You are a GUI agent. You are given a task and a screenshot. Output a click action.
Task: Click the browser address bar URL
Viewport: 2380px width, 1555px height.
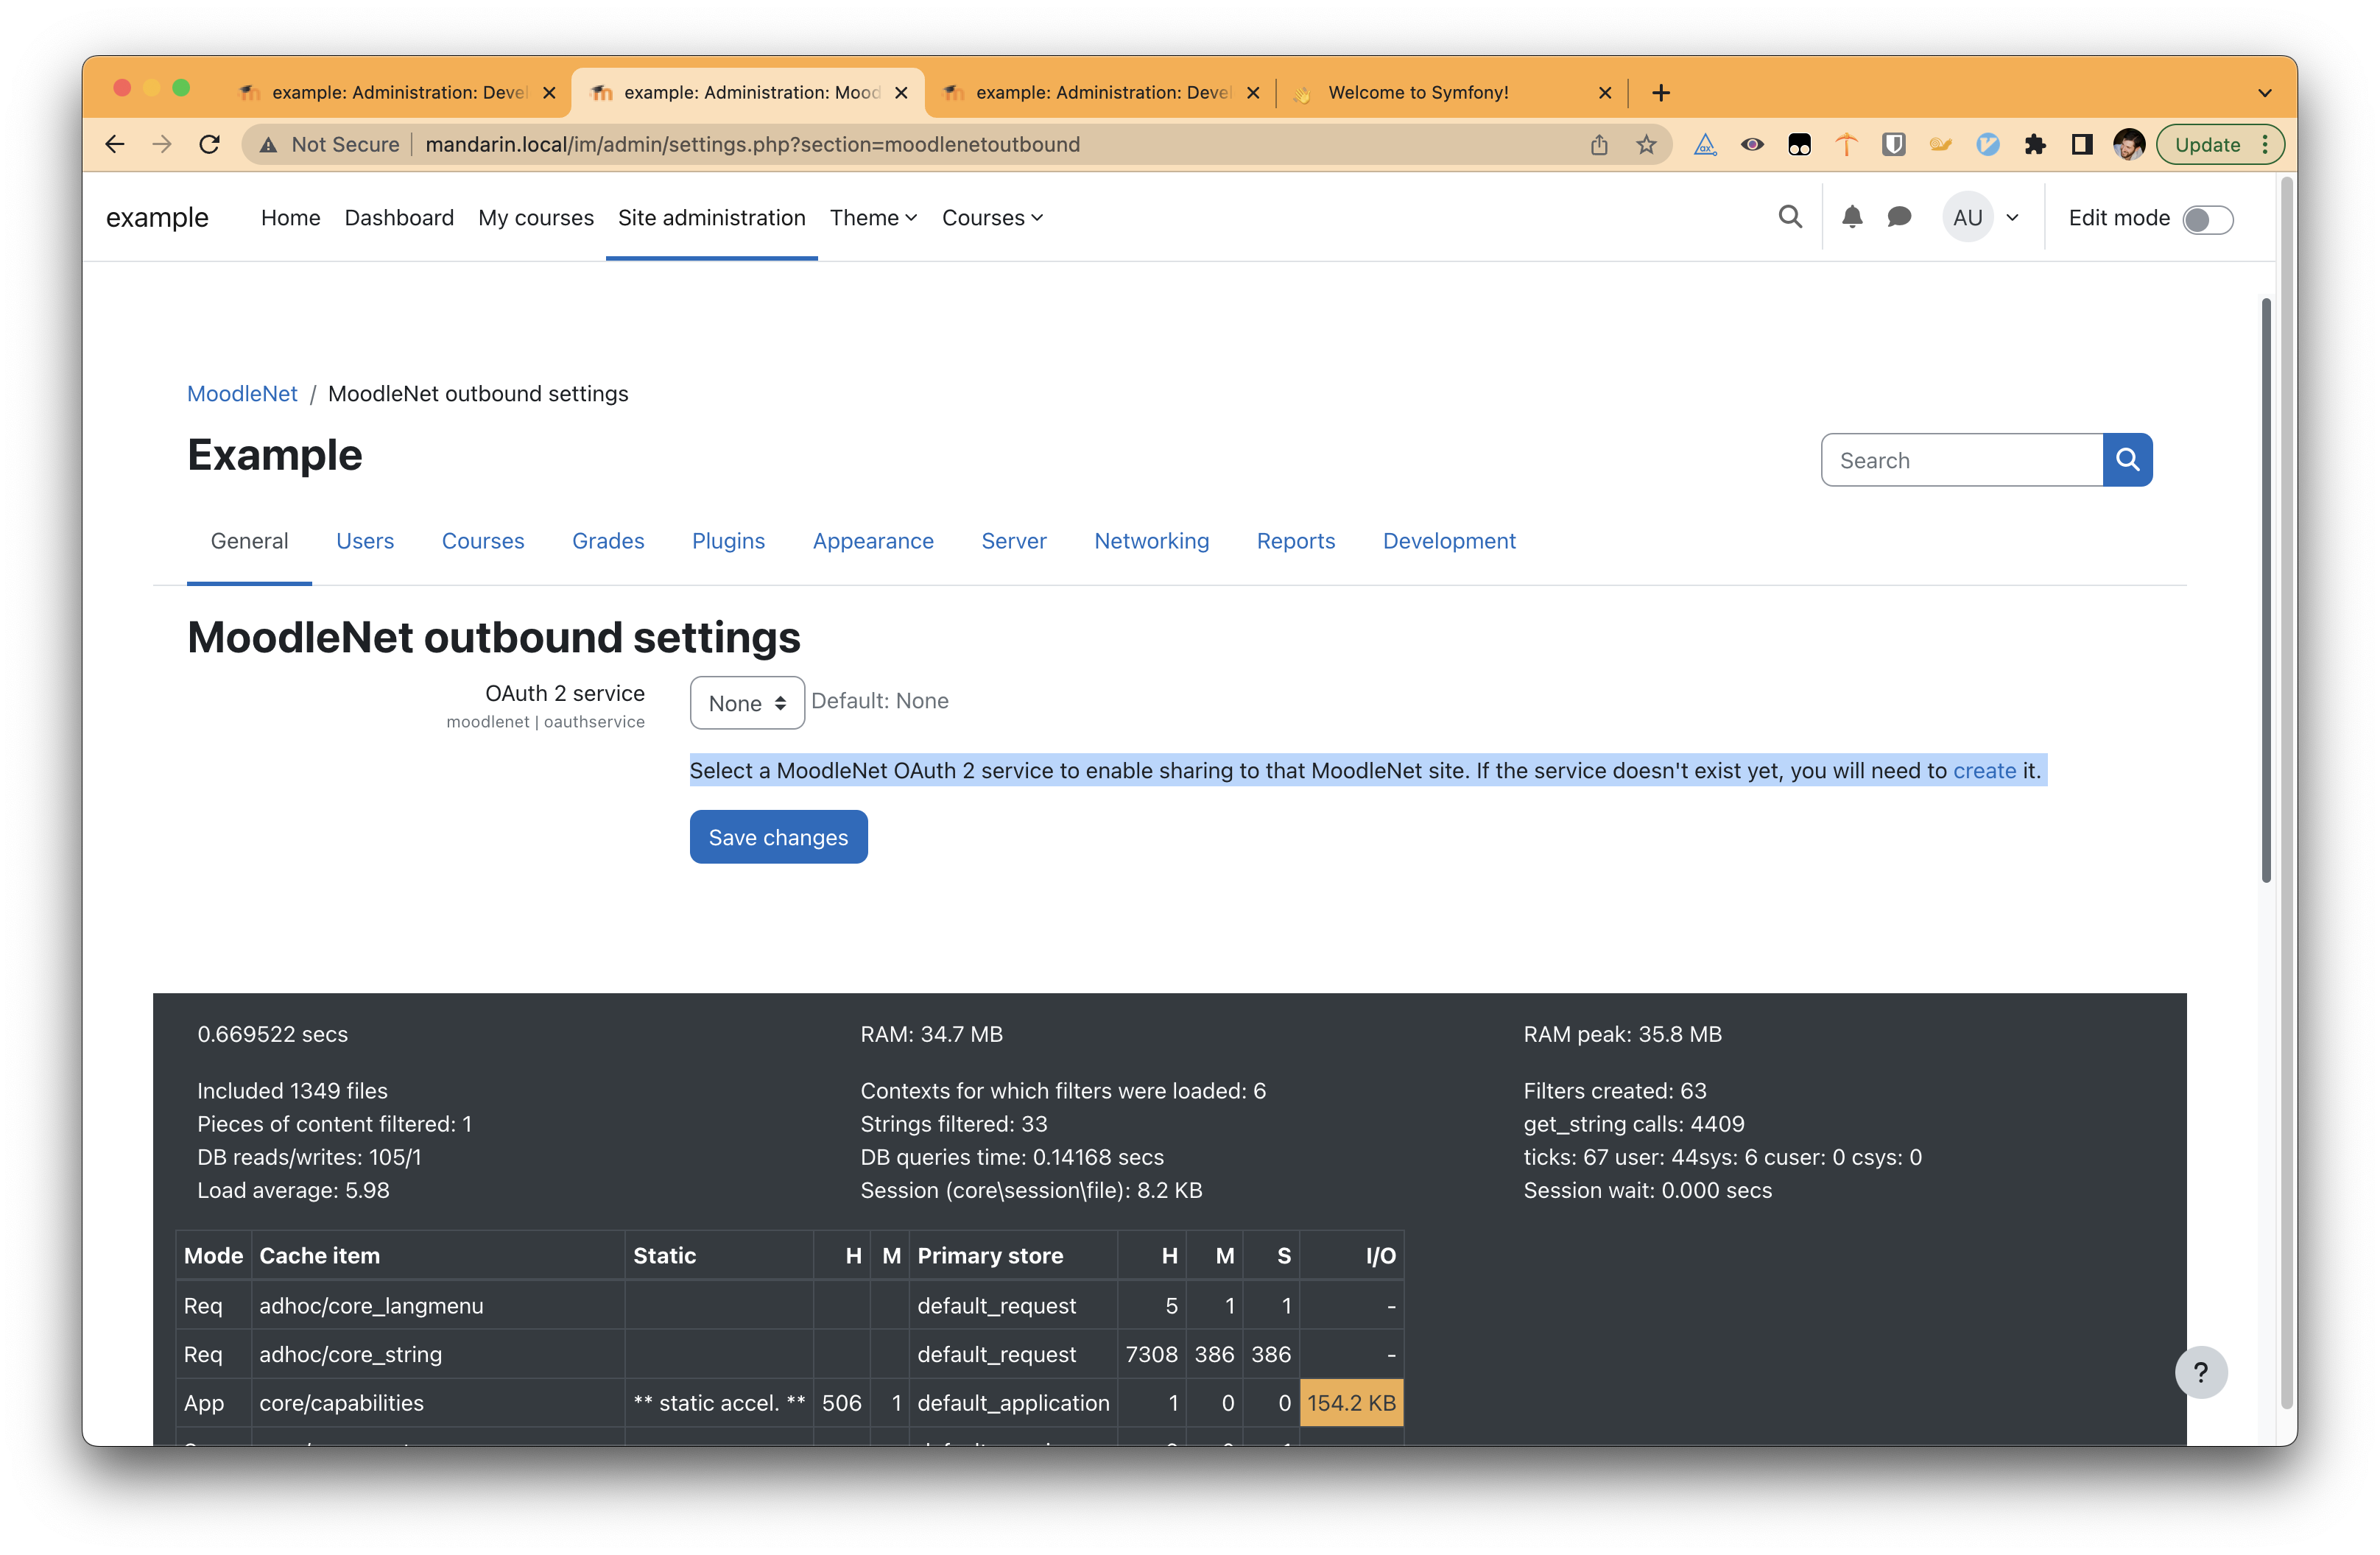click(x=752, y=144)
